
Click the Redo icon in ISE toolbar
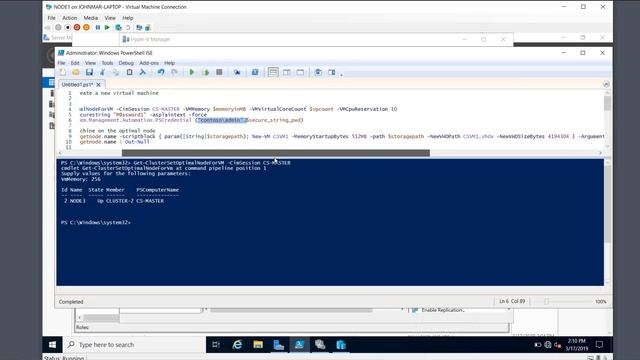click(174, 72)
